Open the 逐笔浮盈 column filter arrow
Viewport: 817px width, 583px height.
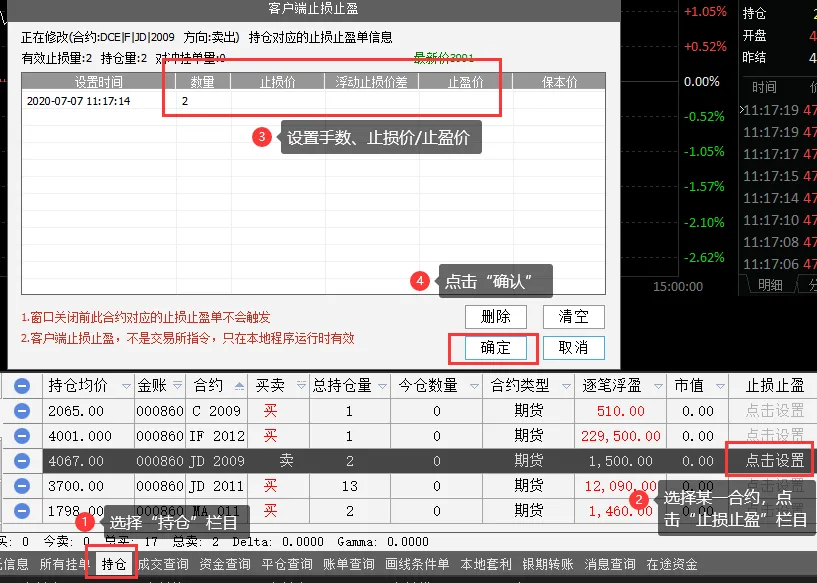point(658,386)
